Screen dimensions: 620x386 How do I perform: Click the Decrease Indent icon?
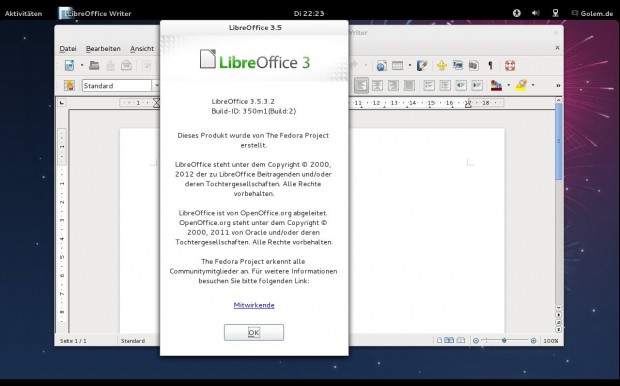(x=461, y=85)
